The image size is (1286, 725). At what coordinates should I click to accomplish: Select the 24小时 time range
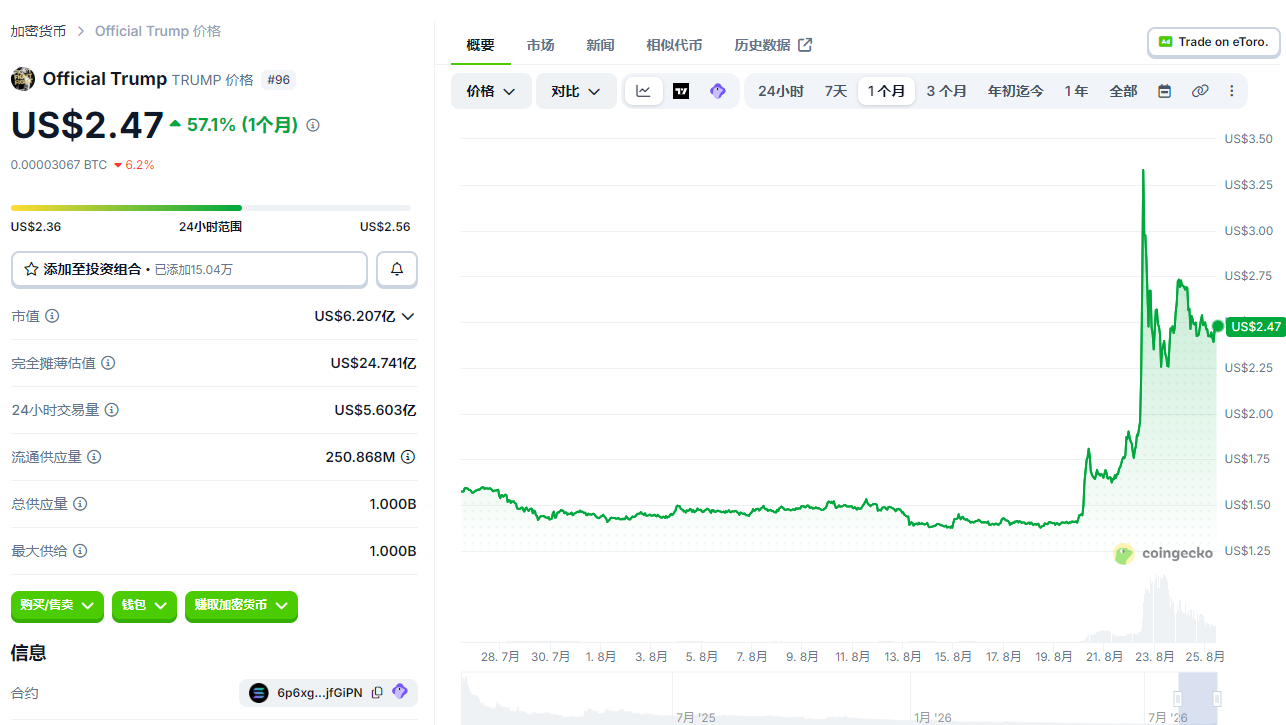pos(781,91)
